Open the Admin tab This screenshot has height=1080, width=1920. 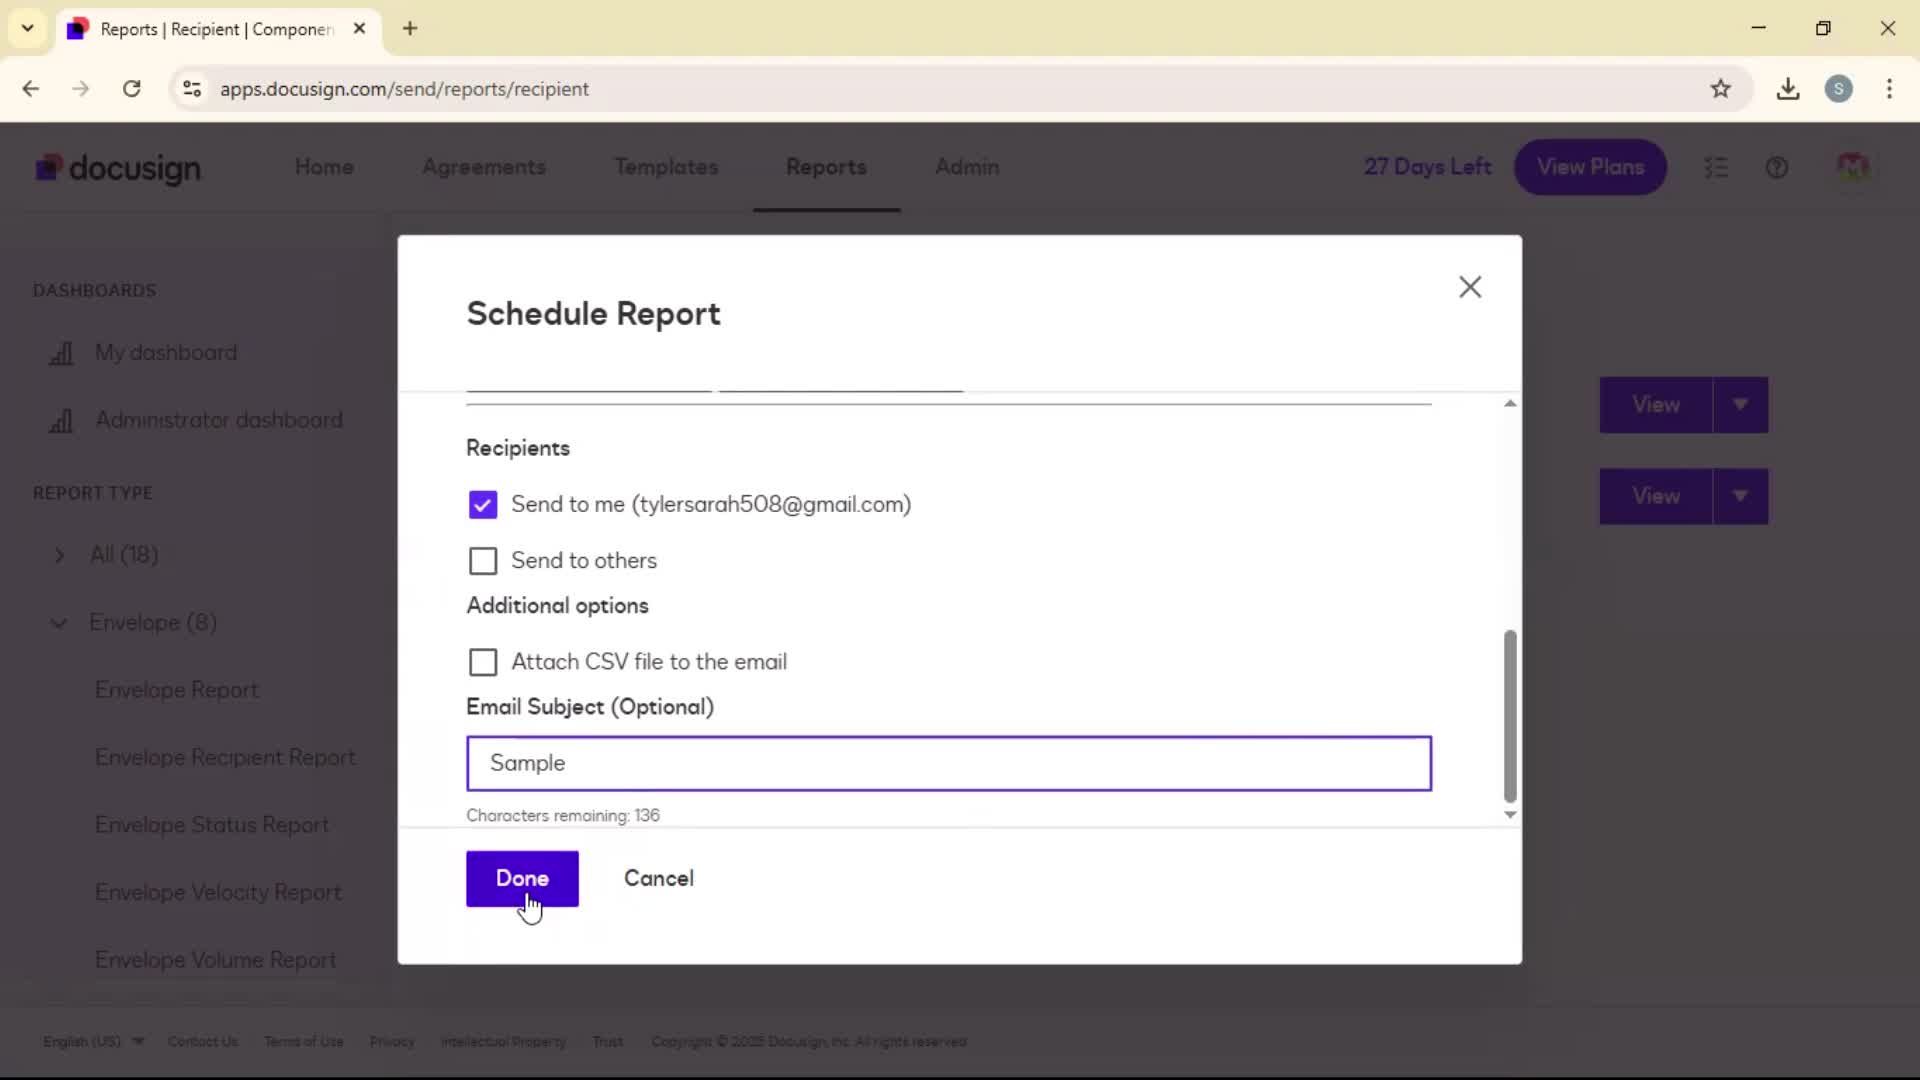tap(967, 167)
